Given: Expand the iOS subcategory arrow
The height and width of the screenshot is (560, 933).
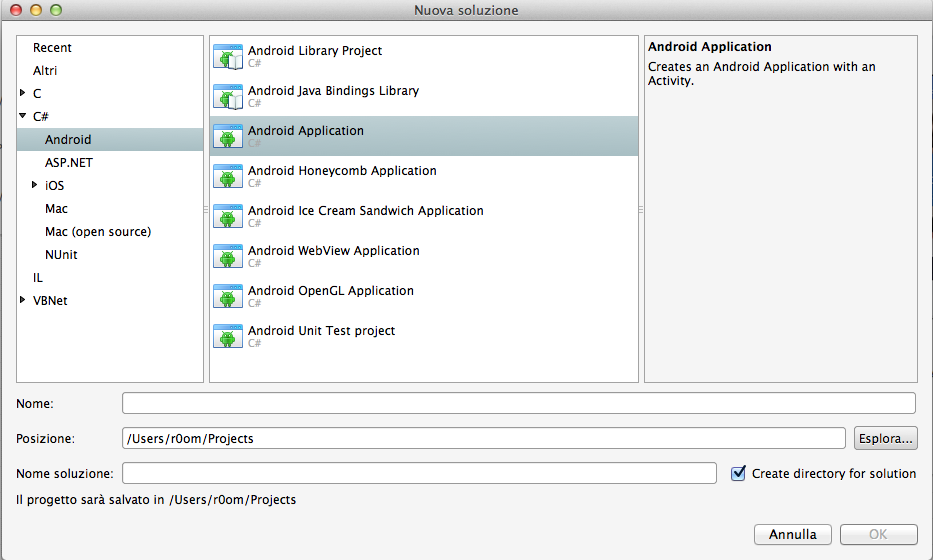Looking at the screenshot, I should [x=35, y=185].
